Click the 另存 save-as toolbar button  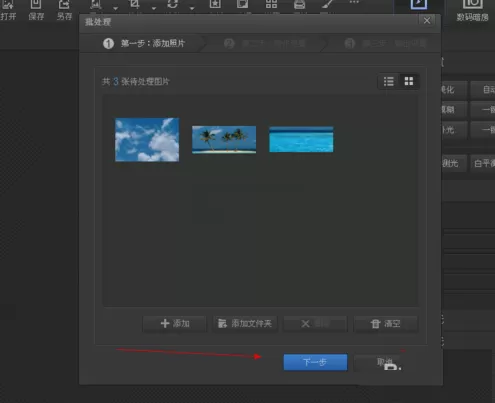tap(64, 10)
